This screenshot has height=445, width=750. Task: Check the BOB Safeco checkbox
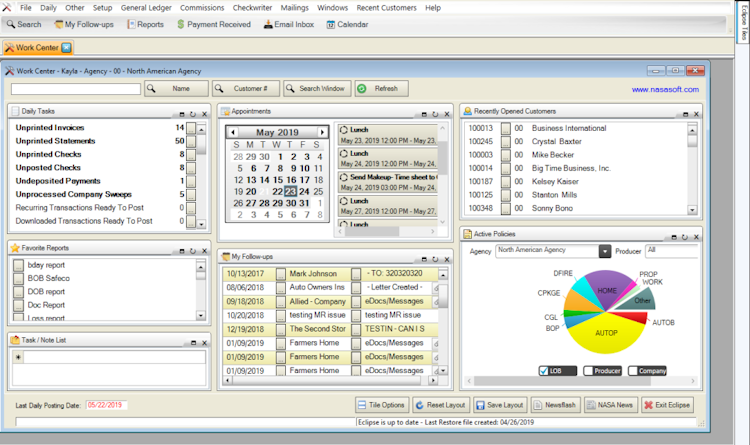click(18, 278)
